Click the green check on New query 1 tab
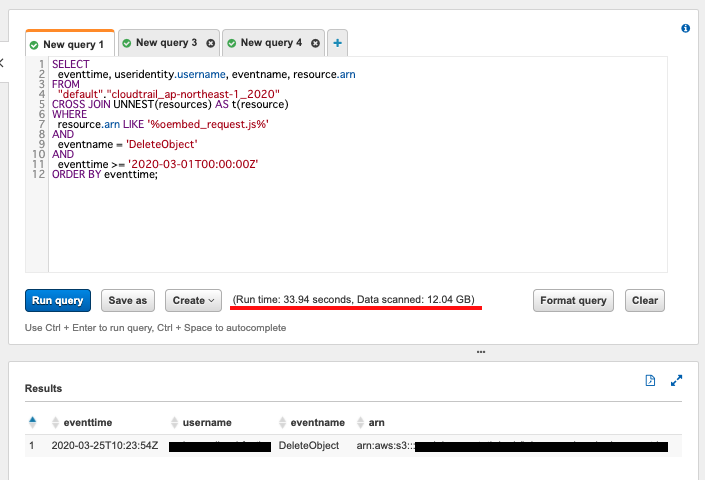The width and height of the screenshot is (705, 480). click(34, 45)
